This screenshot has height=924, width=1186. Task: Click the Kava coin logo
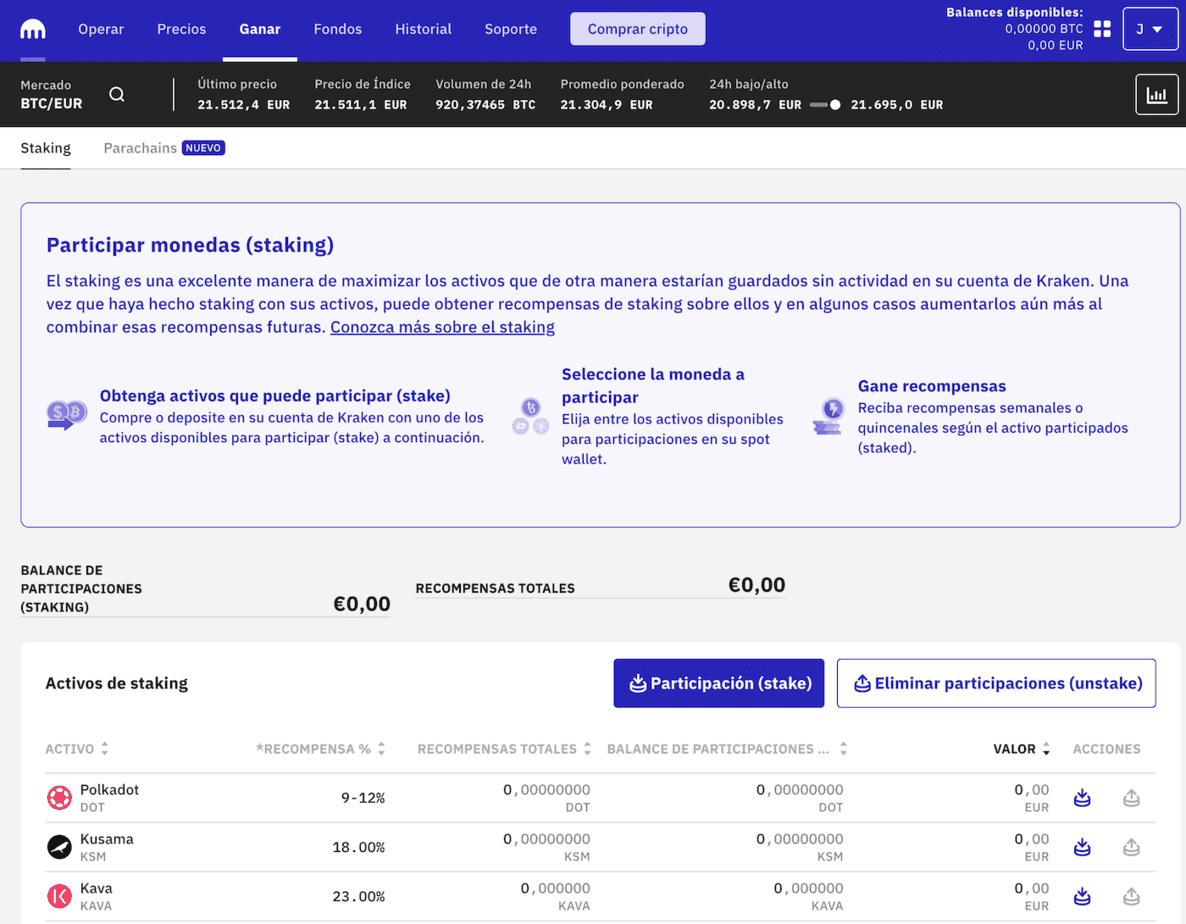pos(59,896)
